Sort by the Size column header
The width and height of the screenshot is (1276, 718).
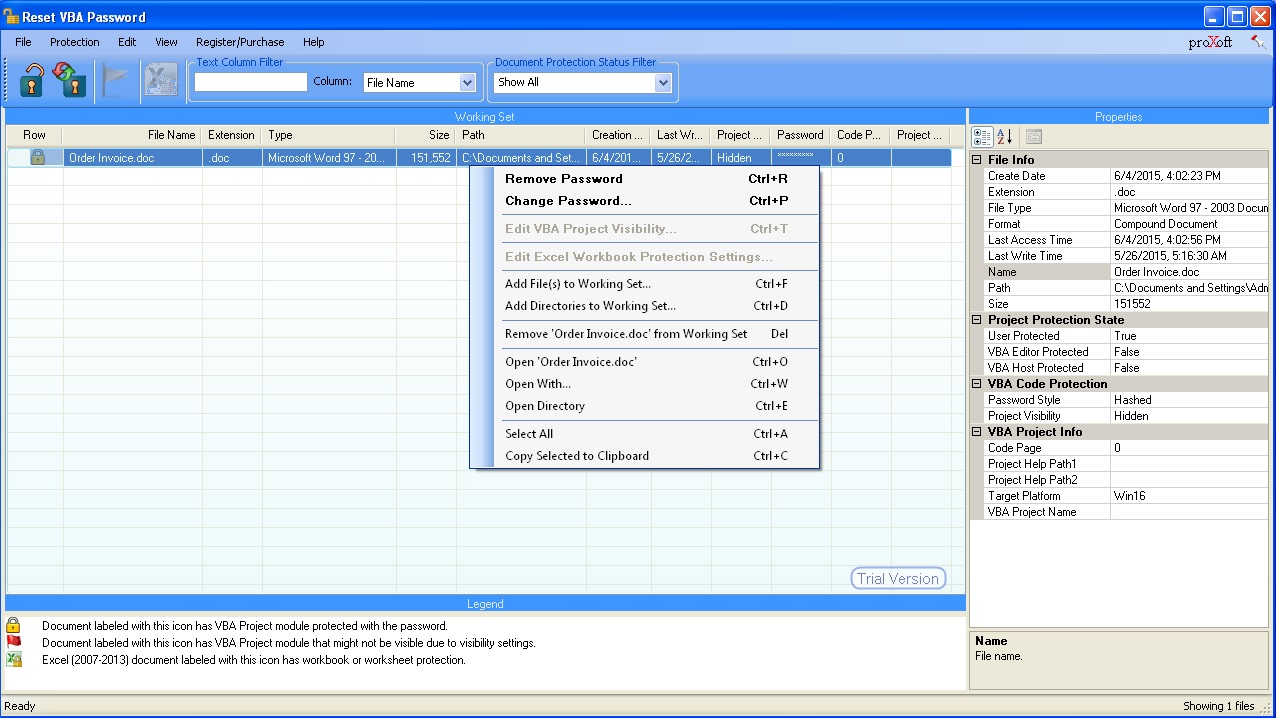[x=425, y=135]
